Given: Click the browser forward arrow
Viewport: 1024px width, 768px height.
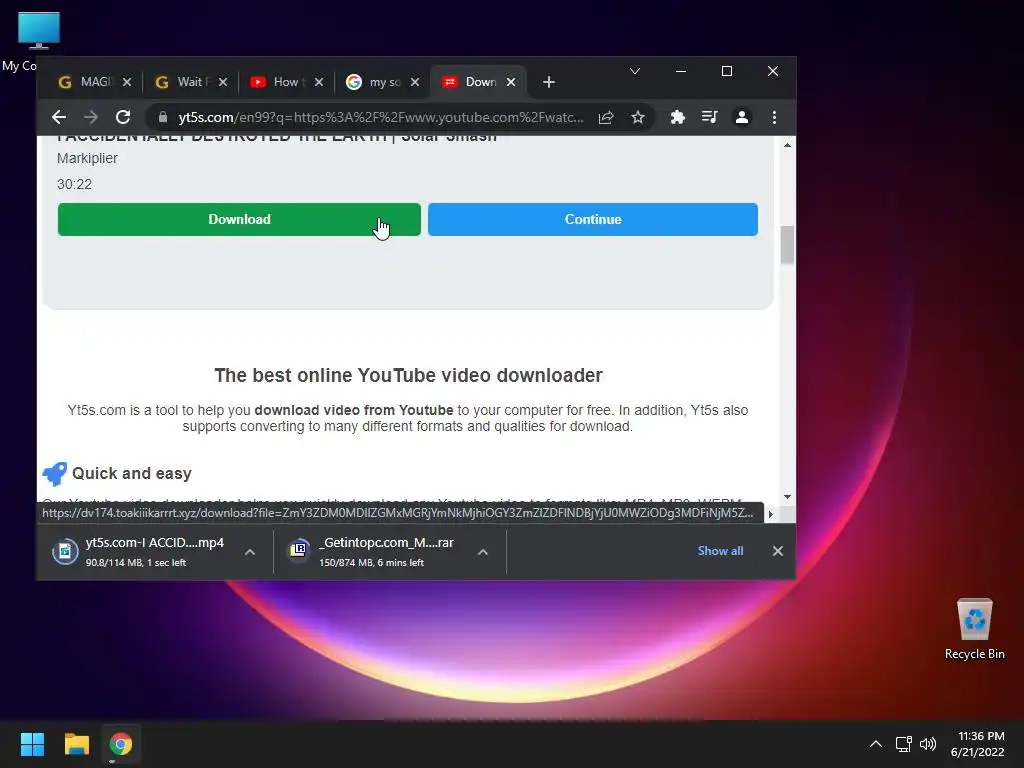Looking at the screenshot, I should point(91,117).
